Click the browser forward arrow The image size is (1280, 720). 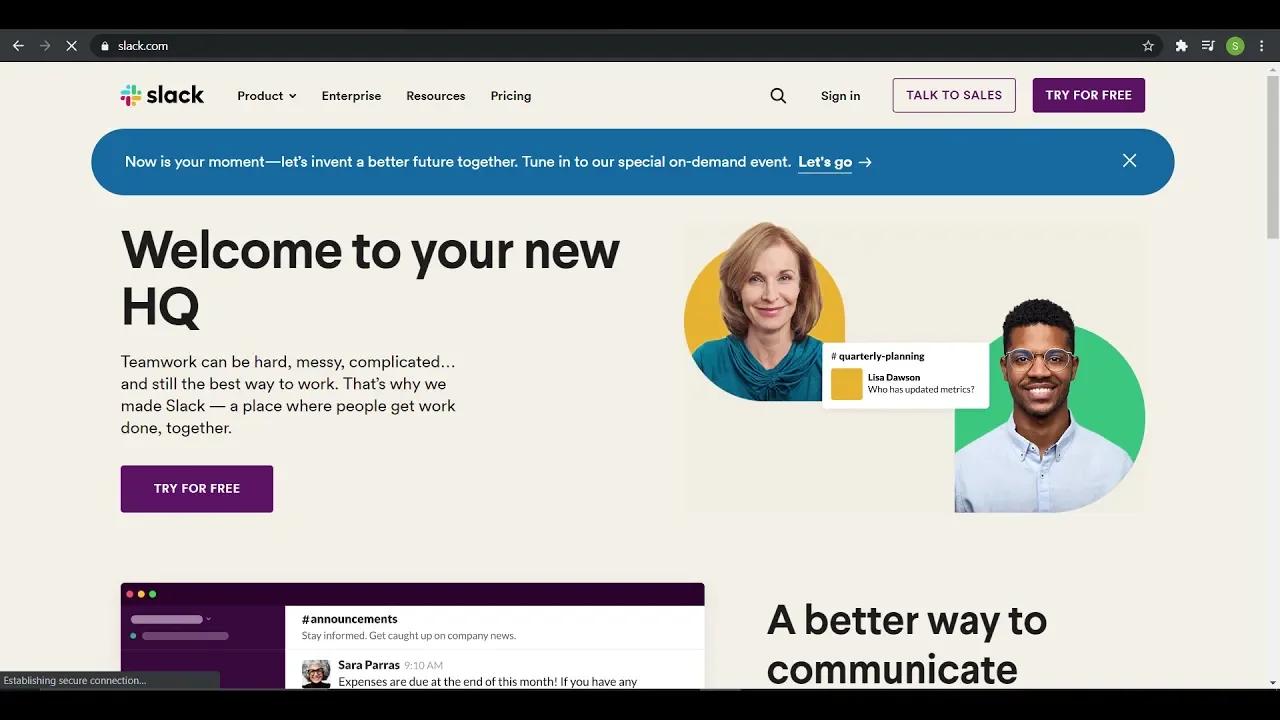(45, 46)
